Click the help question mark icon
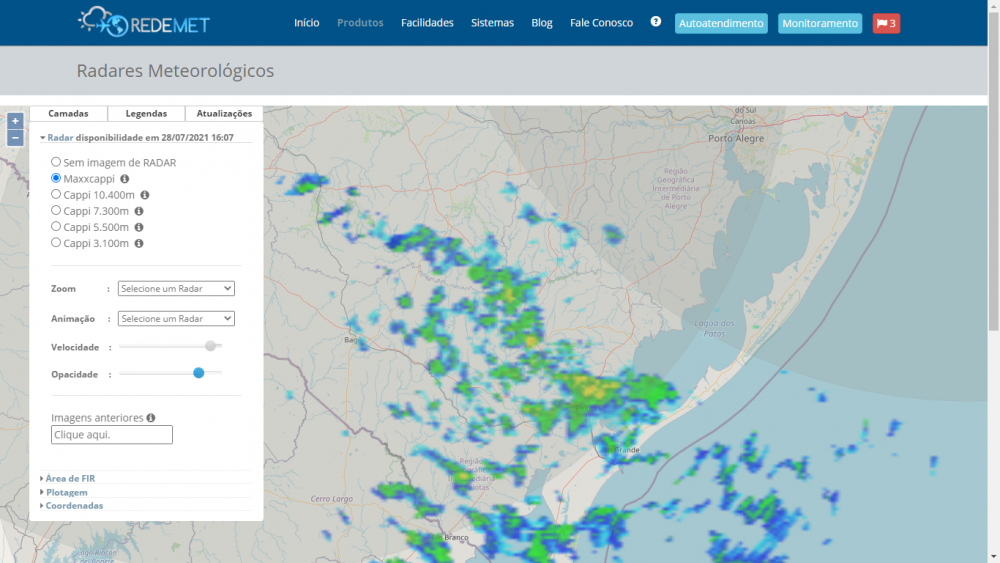 [x=656, y=21]
